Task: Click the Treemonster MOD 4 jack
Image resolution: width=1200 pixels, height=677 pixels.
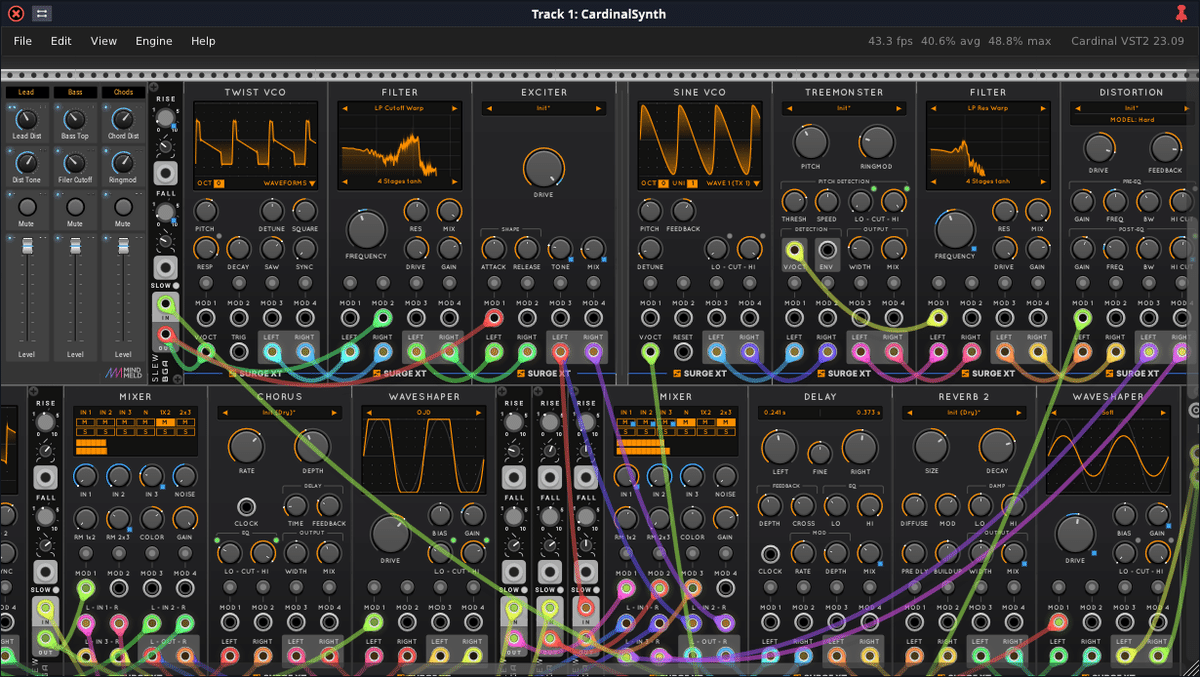Action: (893, 318)
